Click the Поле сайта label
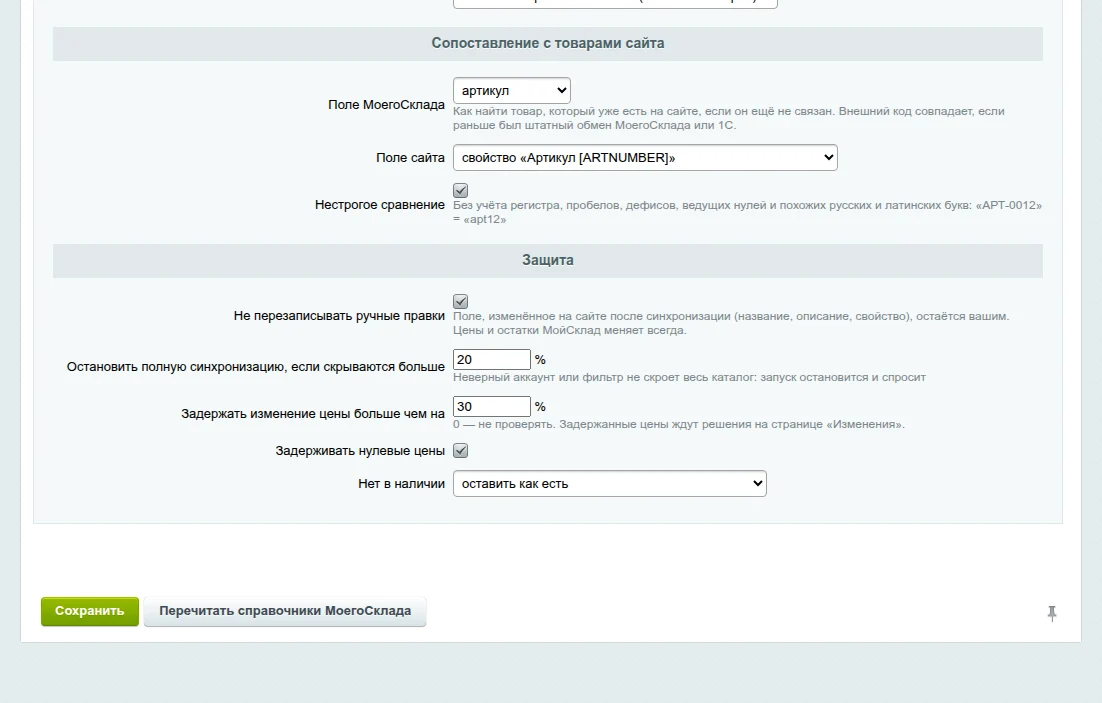1102x703 pixels. (x=410, y=157)
